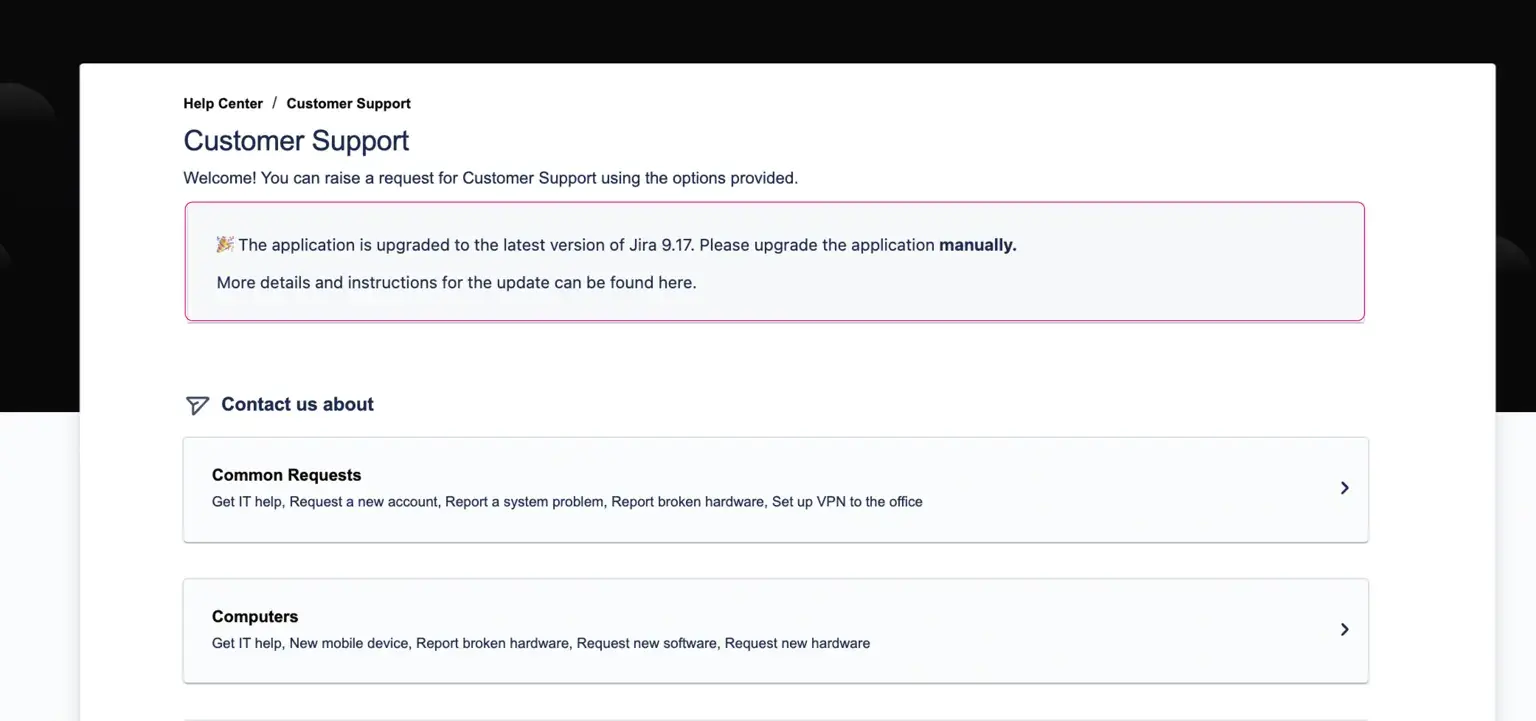Go to Help Center breadcrumb link

pyautogui.click(x=223, y=103)
